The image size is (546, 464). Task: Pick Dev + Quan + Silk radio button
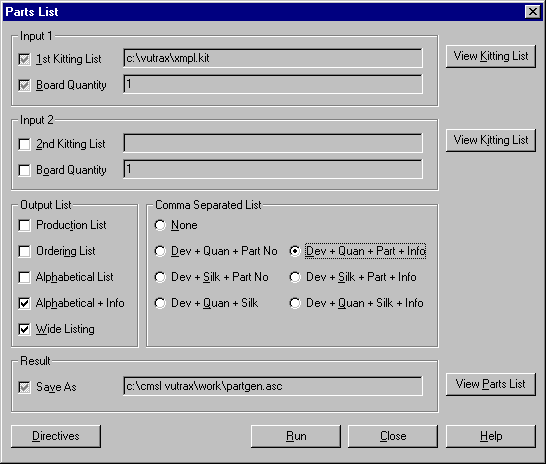click(160, 303)
